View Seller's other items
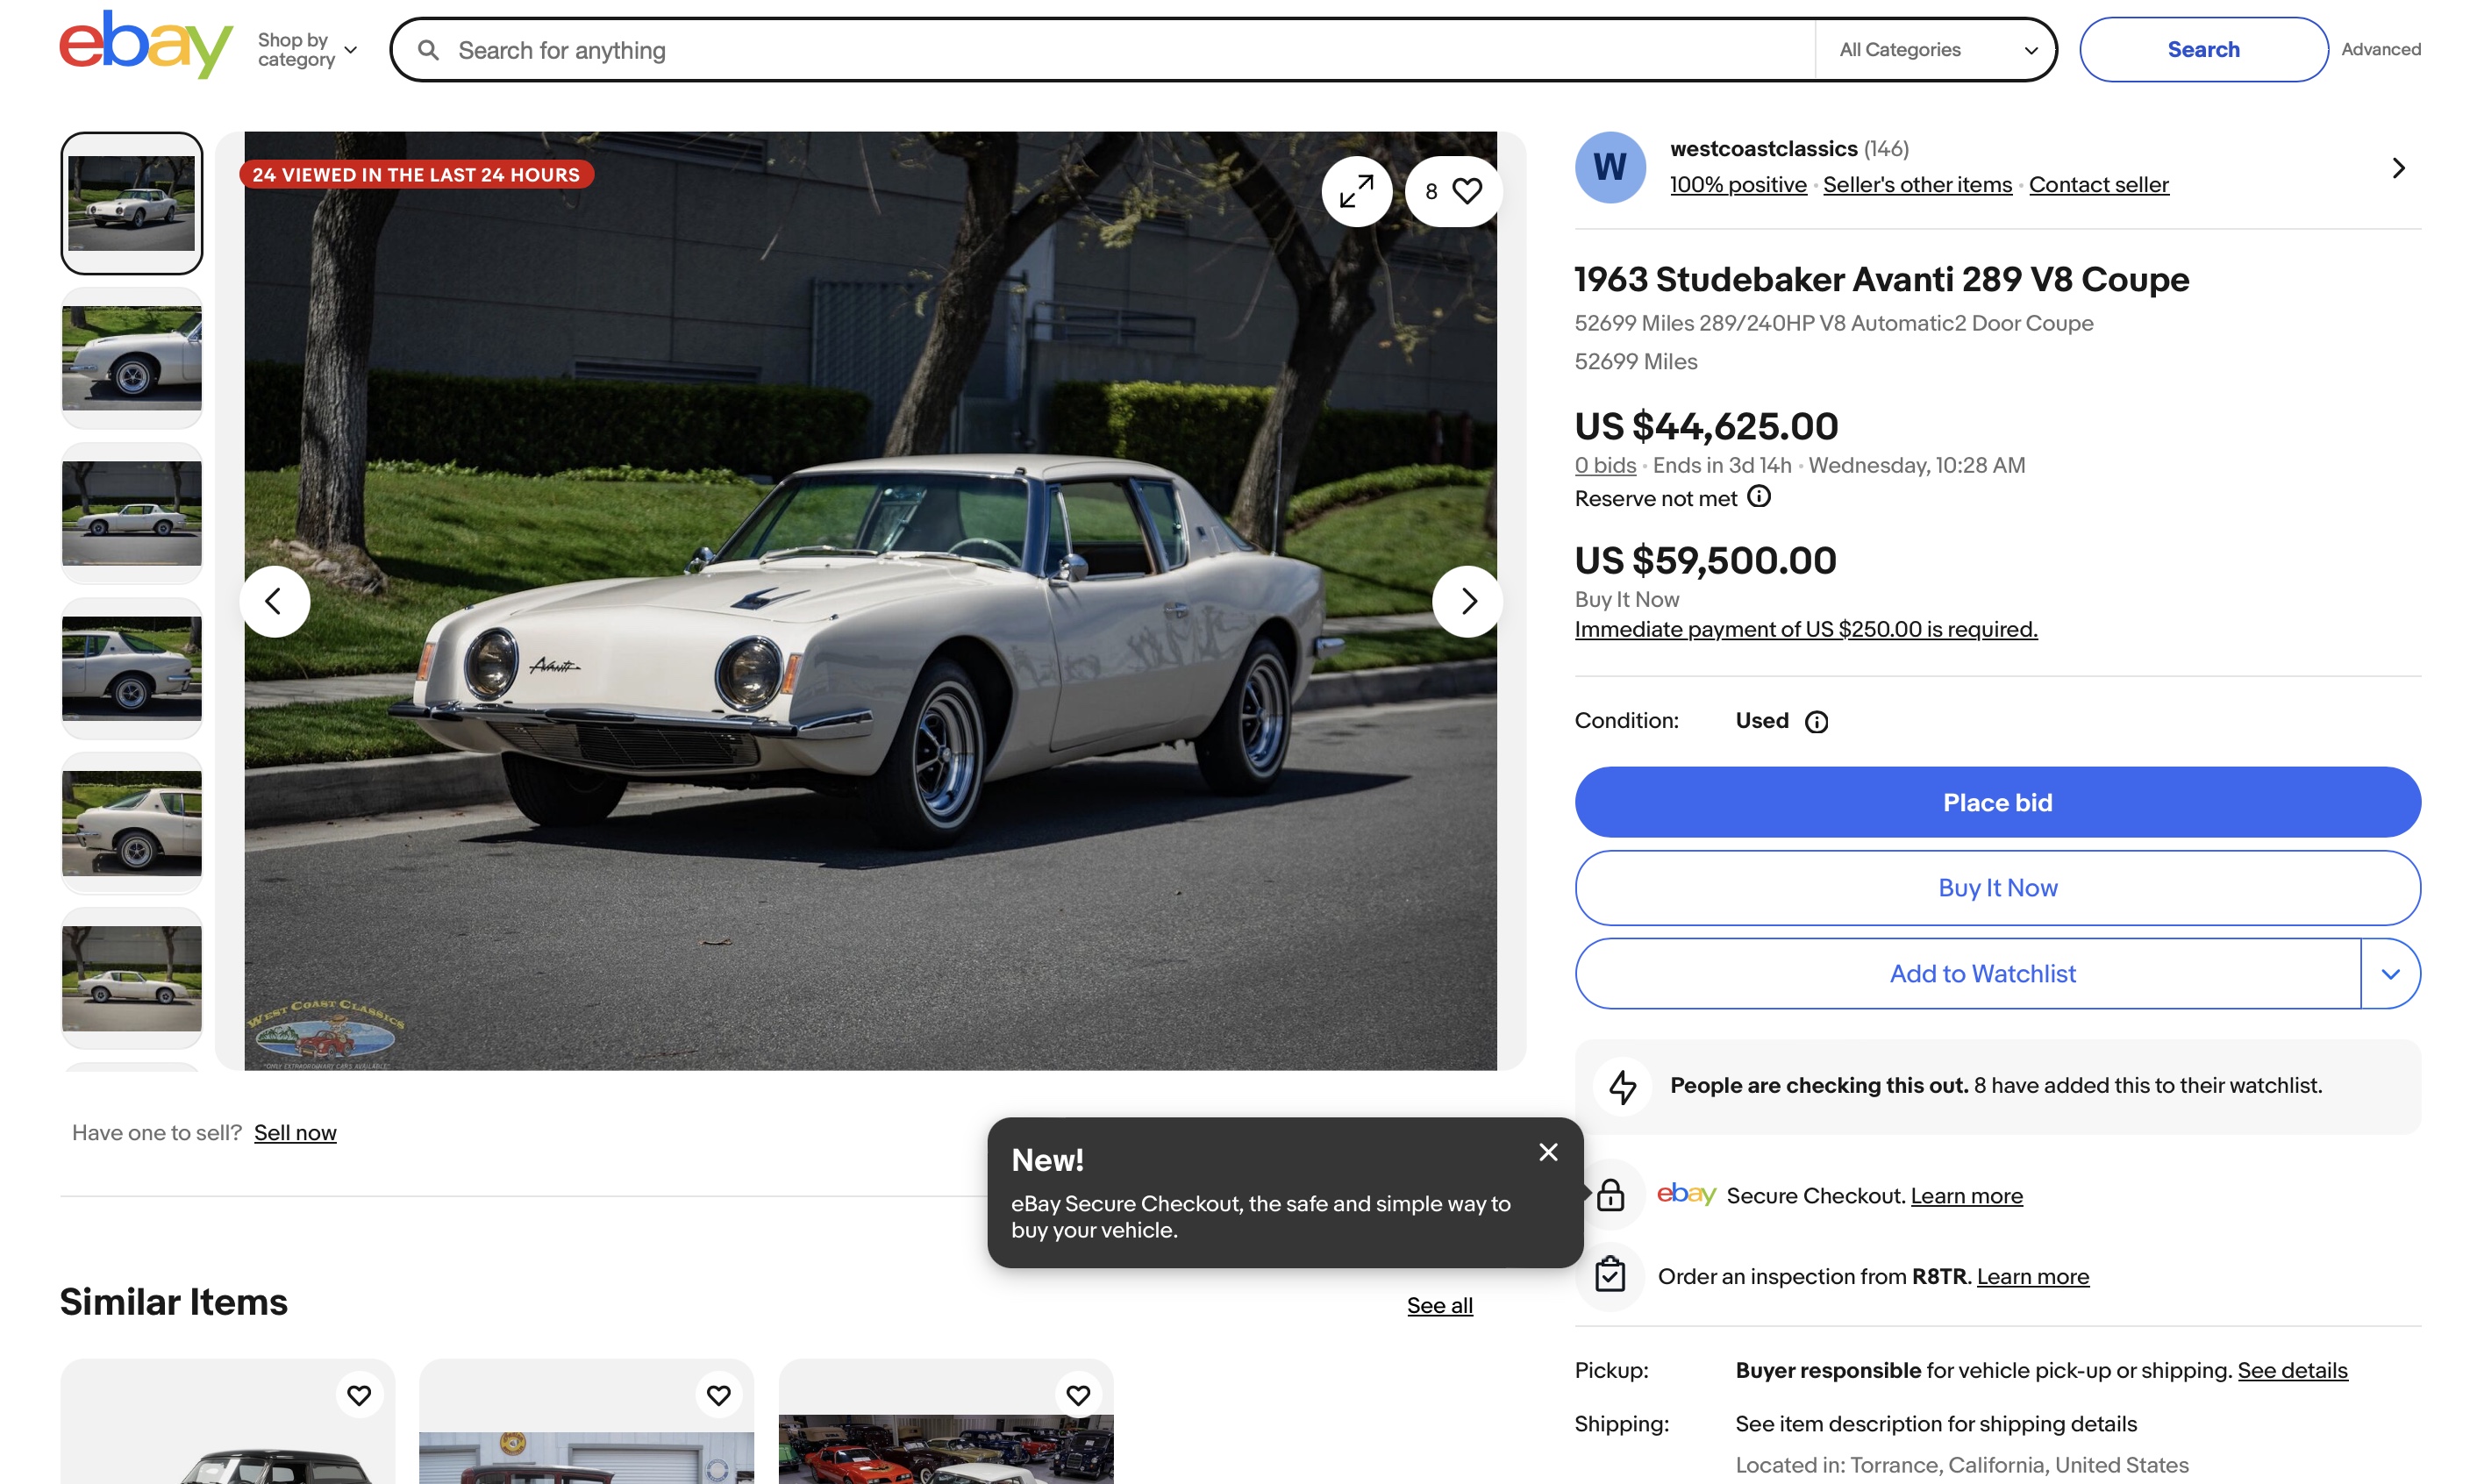 [1917, 185]
